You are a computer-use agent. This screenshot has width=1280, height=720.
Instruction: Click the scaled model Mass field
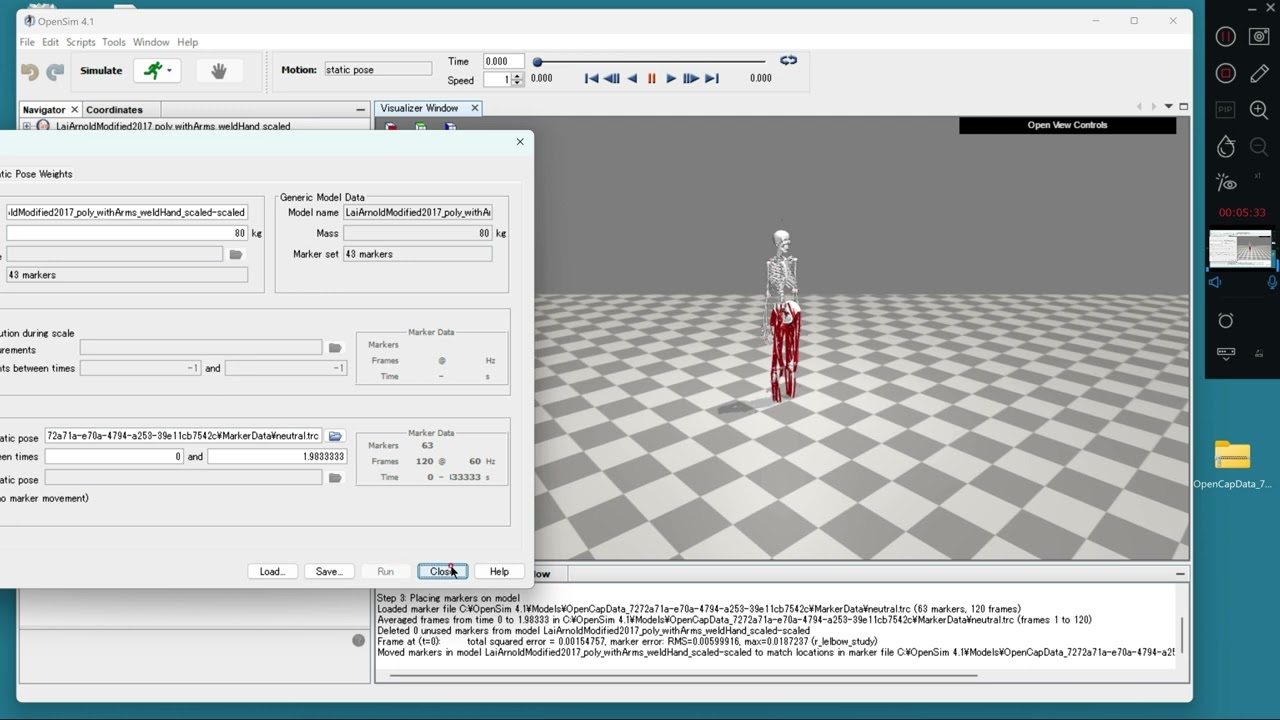point(126,233)
